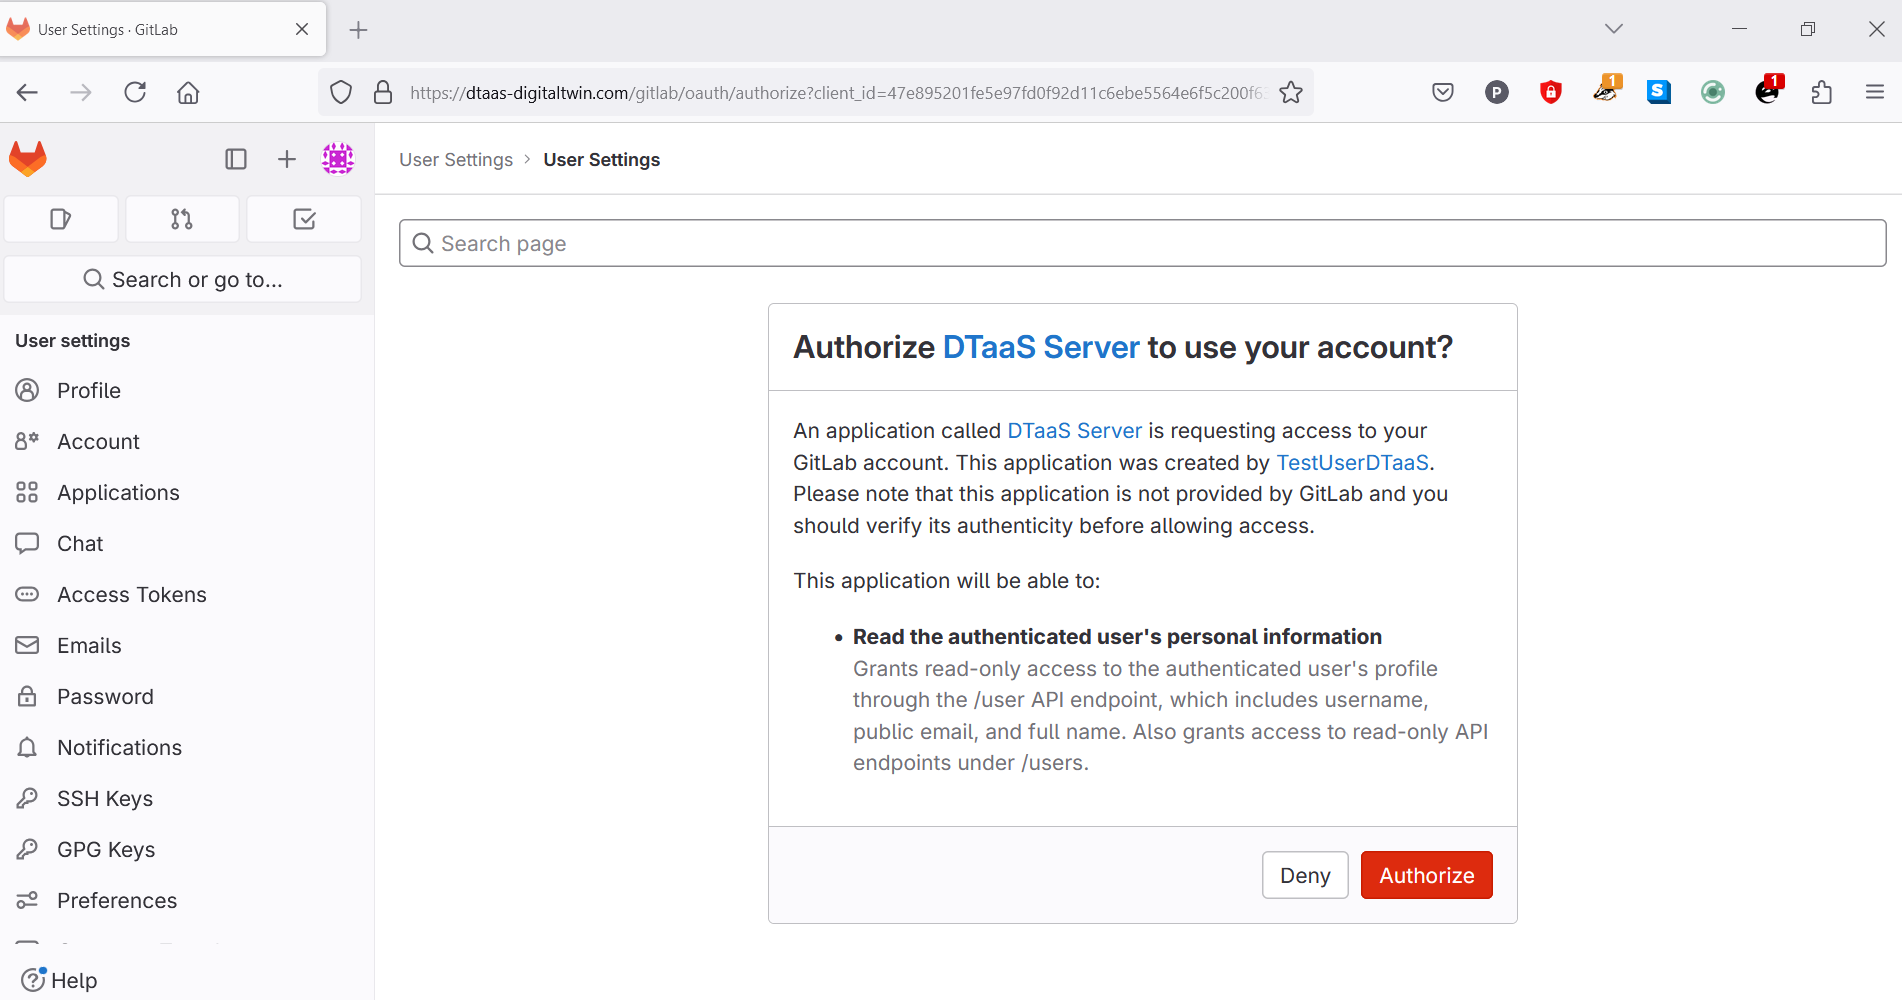Open the P extension icon
1902x1000 pixels.
(1497, 93)
